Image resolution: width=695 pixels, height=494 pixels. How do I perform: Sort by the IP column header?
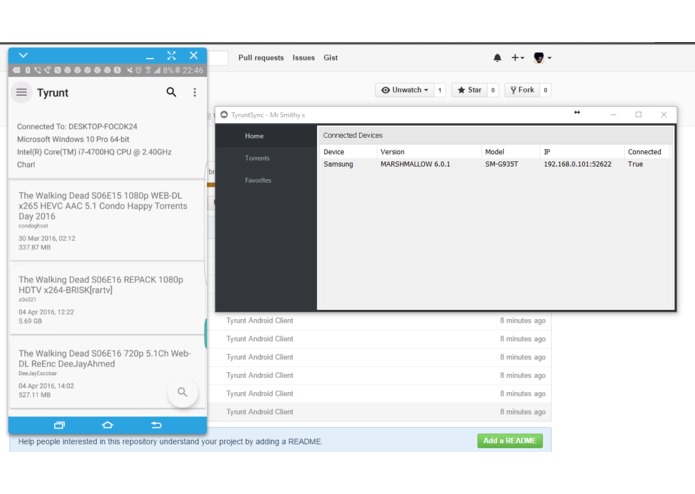(582, 152)
